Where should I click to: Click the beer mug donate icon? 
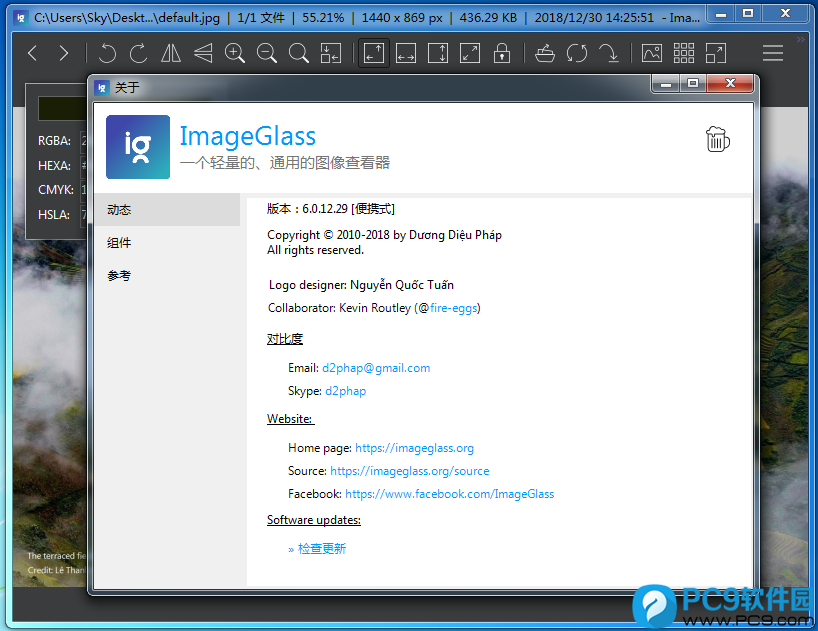pos(717,139)
